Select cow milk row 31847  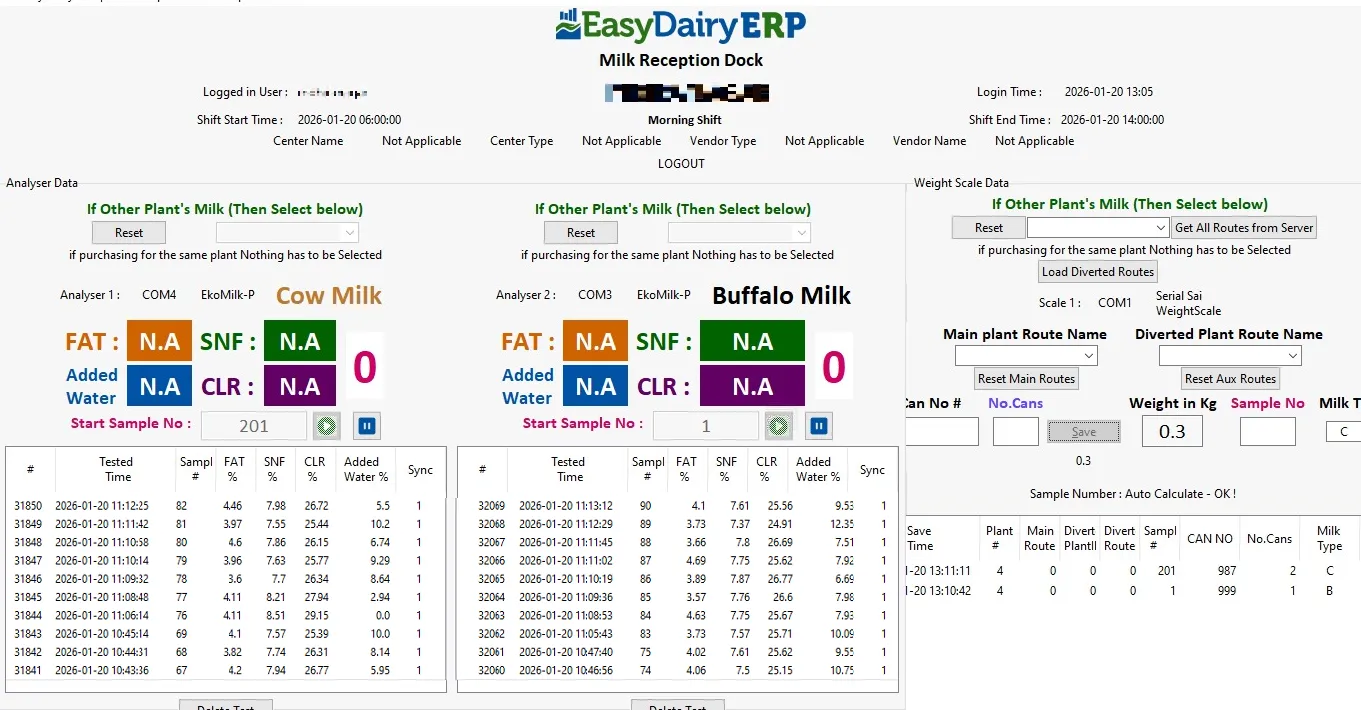coord(226,560)
